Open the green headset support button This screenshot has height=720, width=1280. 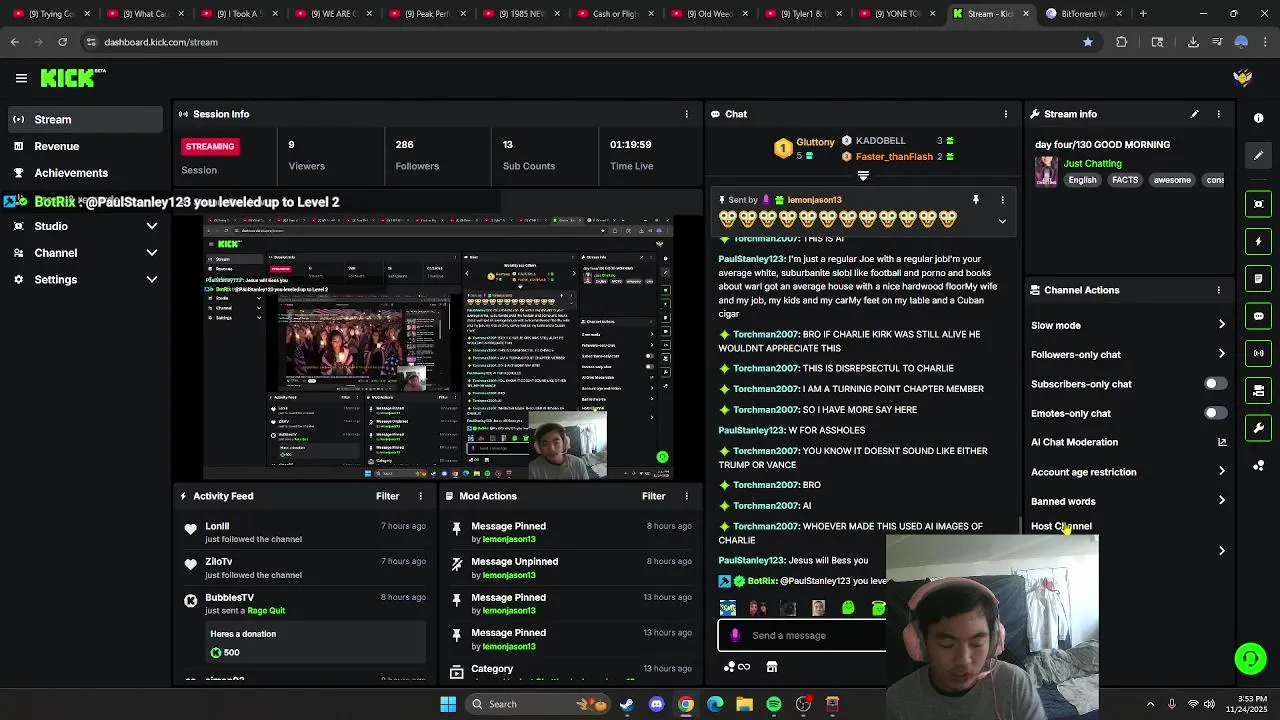(1250, 658)
